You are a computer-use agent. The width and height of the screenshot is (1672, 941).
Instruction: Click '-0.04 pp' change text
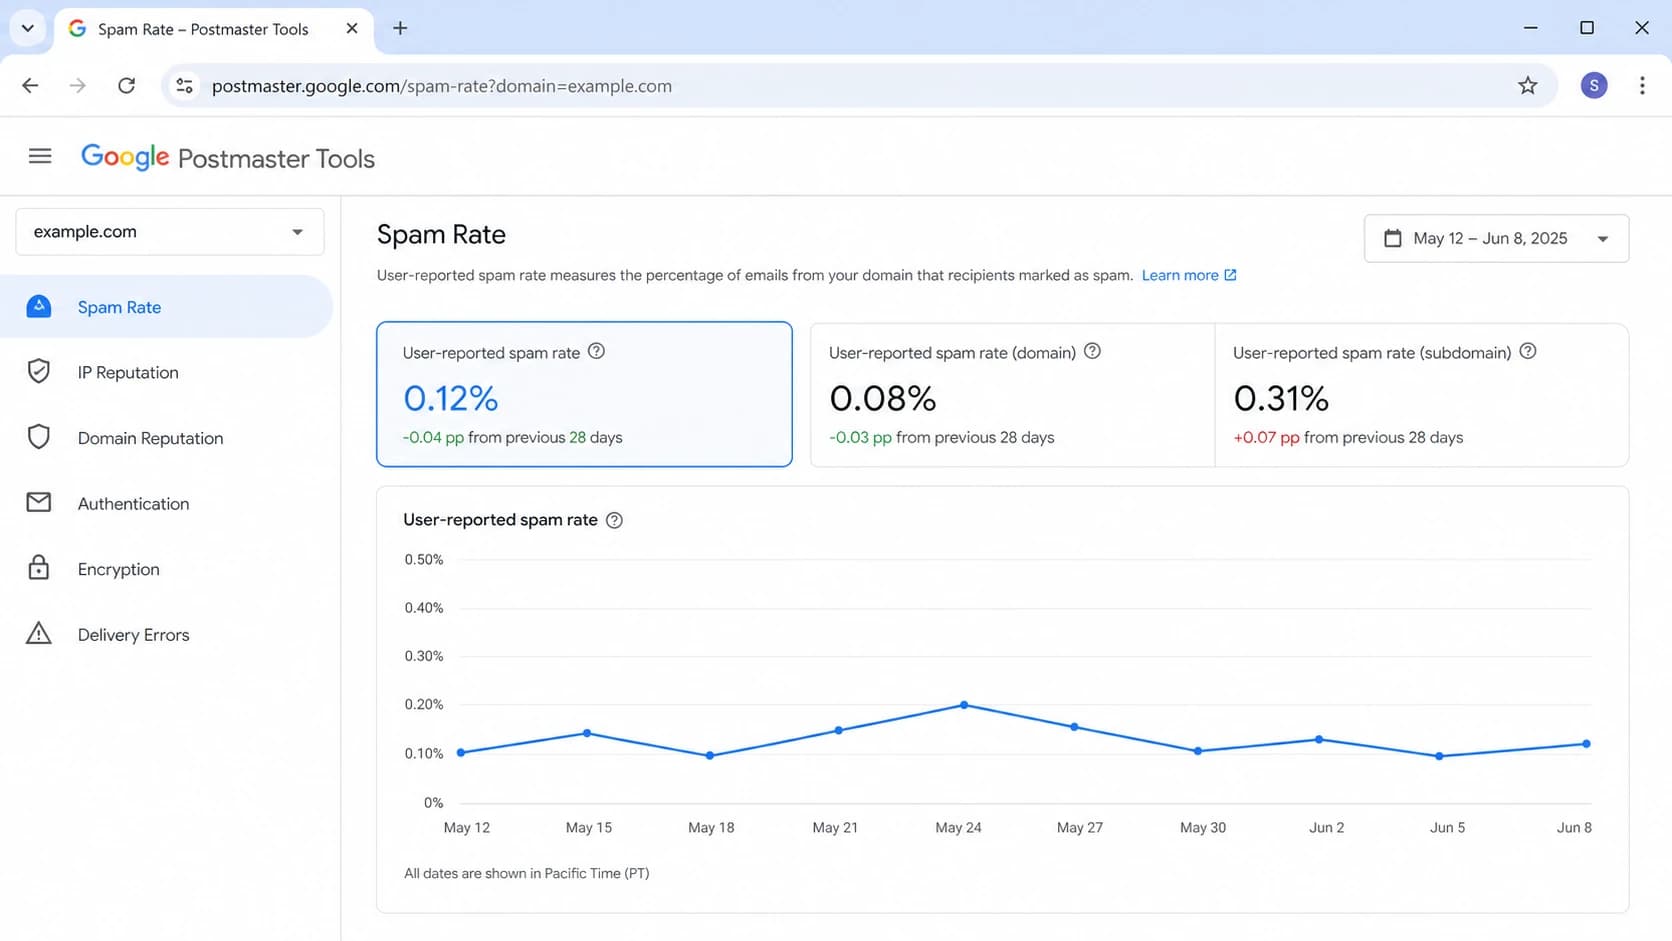click(x=433, y=438)
